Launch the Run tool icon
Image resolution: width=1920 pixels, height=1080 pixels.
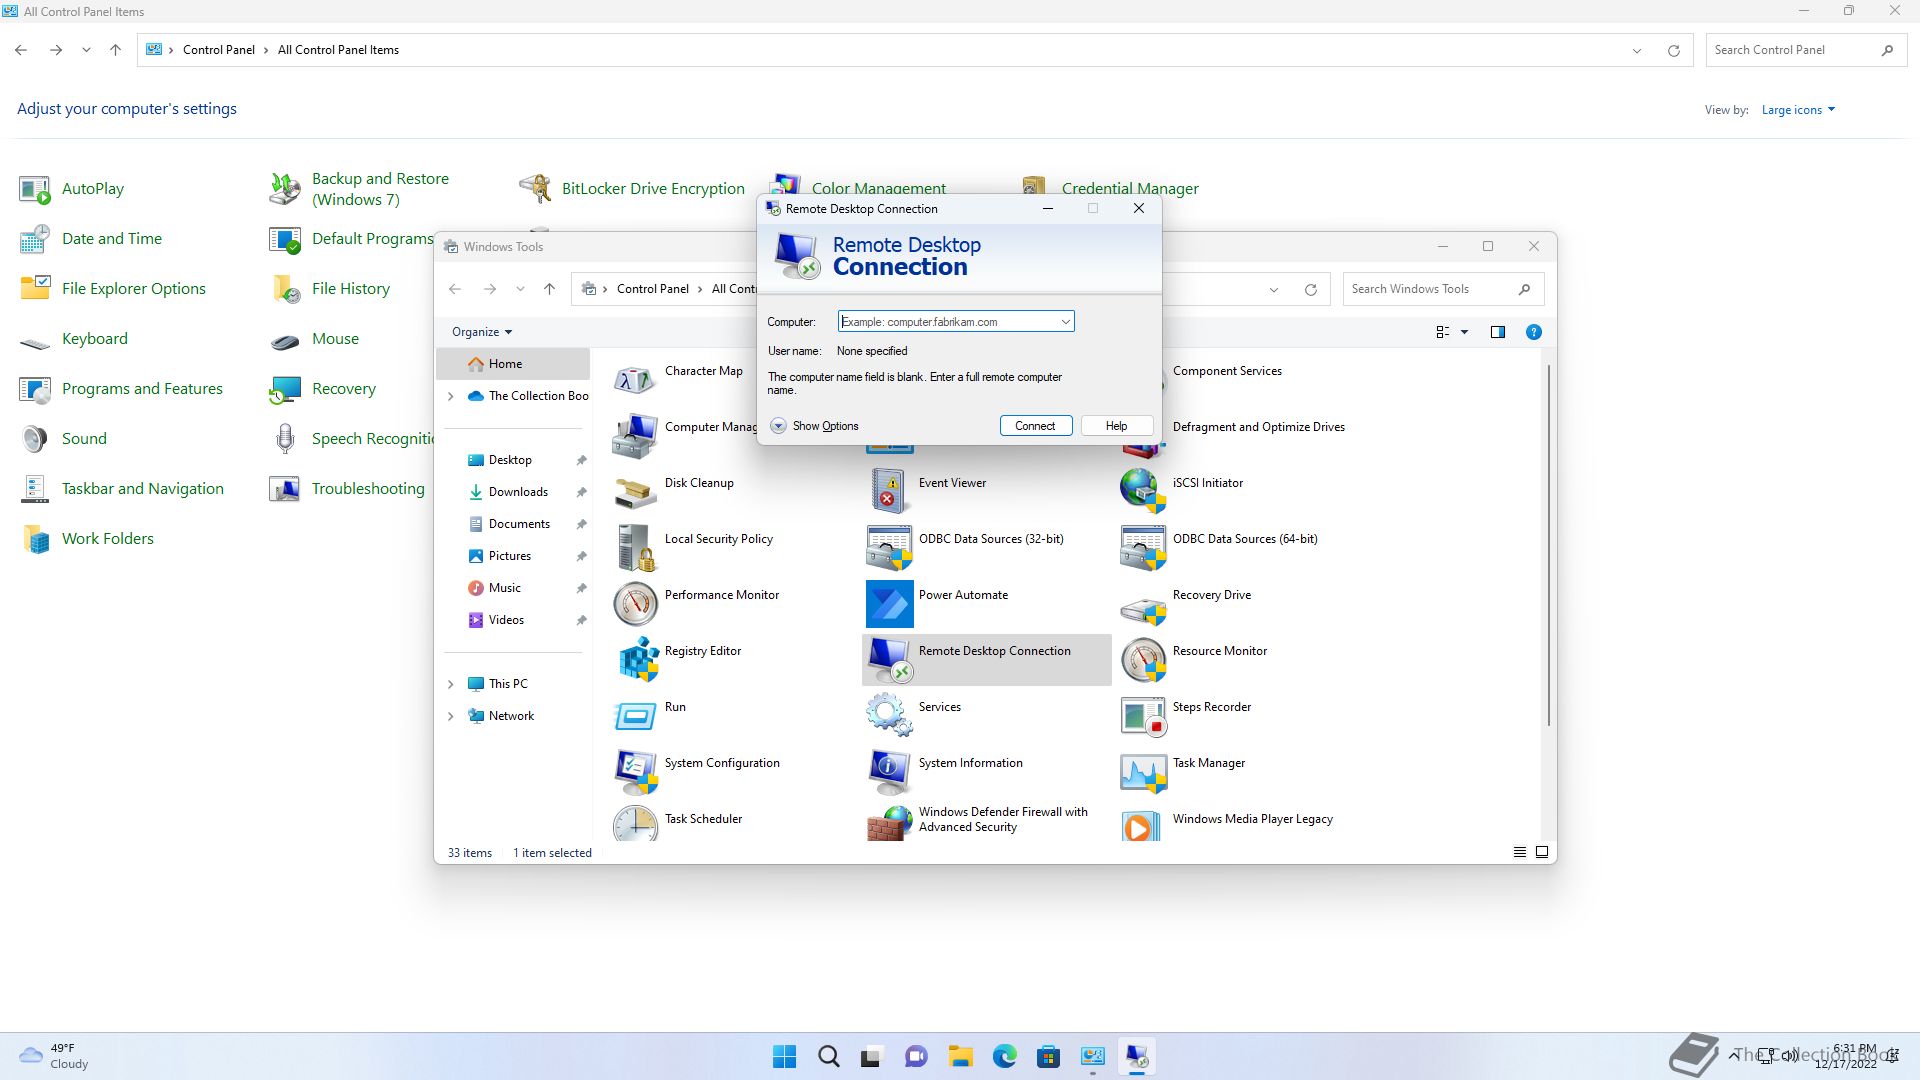click(x=636, y=717)
